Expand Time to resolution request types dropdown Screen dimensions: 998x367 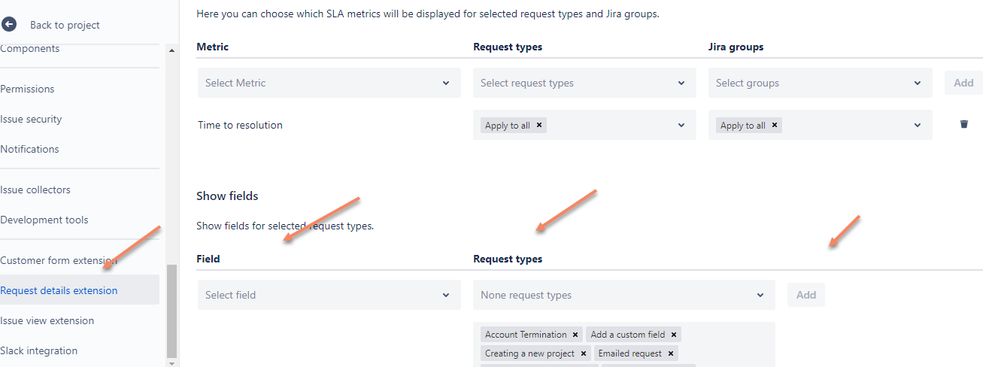(x=681, y=125)
